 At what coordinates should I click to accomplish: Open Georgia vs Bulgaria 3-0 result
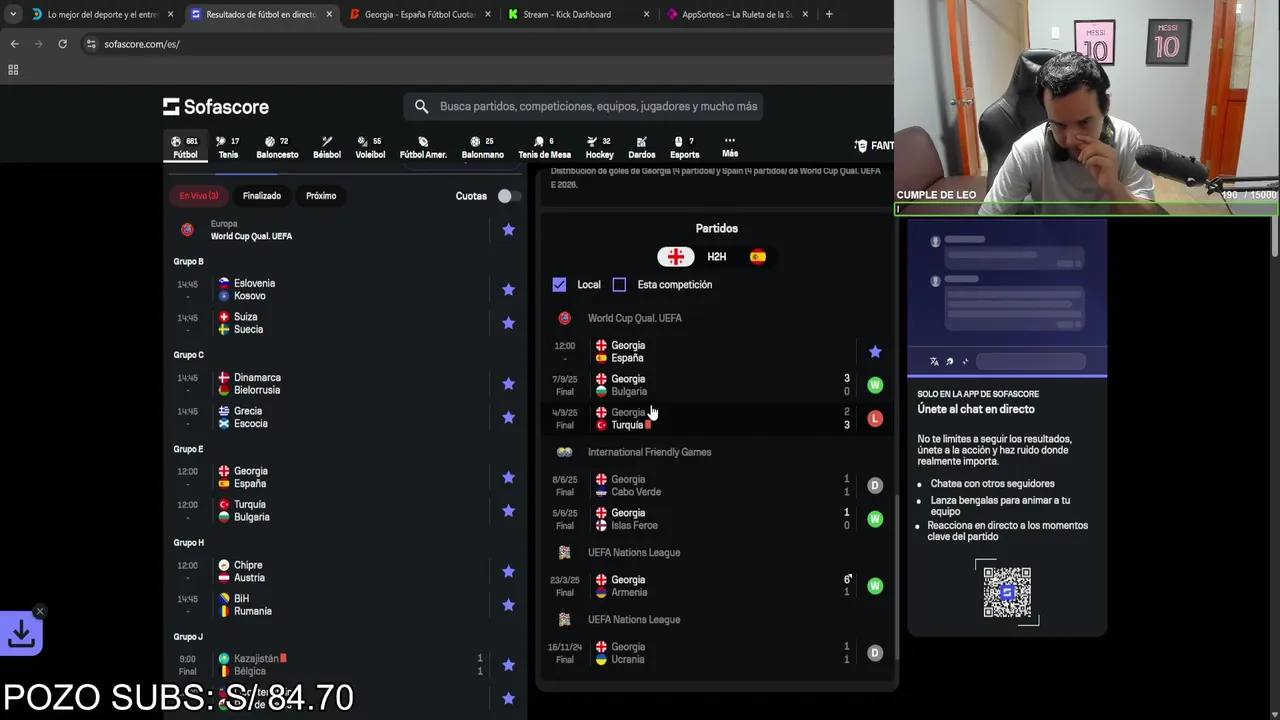point(717,385)
